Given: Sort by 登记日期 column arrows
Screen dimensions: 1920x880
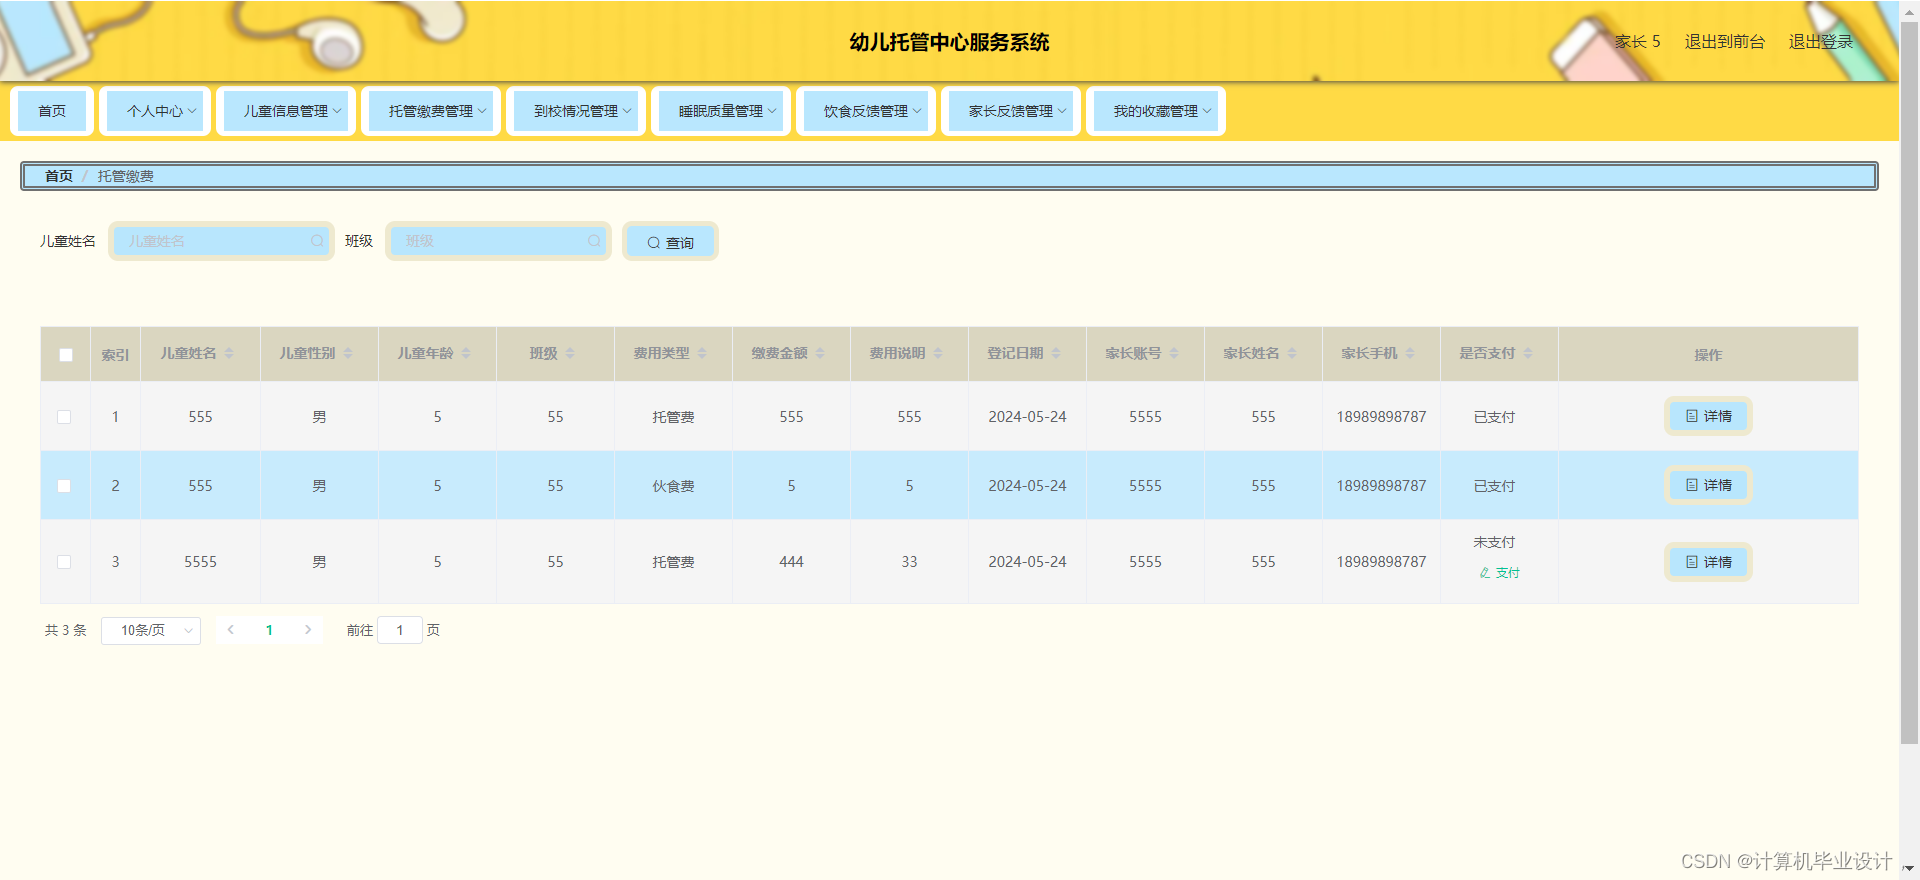Looking at the screenshot, I should click(1056, 353).
